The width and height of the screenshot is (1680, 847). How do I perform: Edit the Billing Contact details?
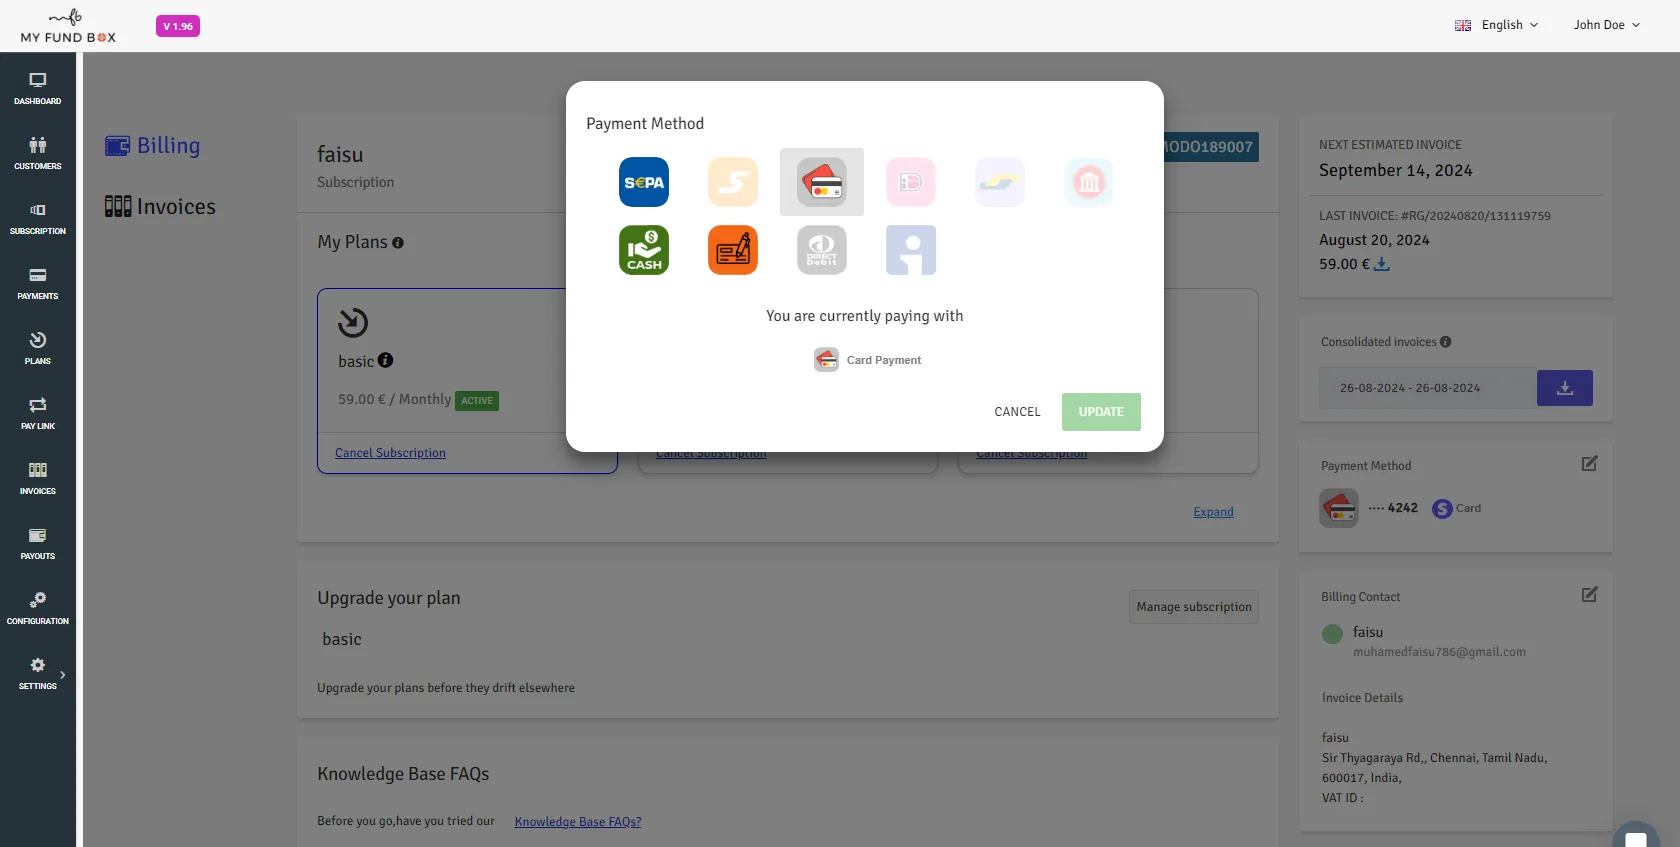pyautogui.click(x=1589, y=595)
